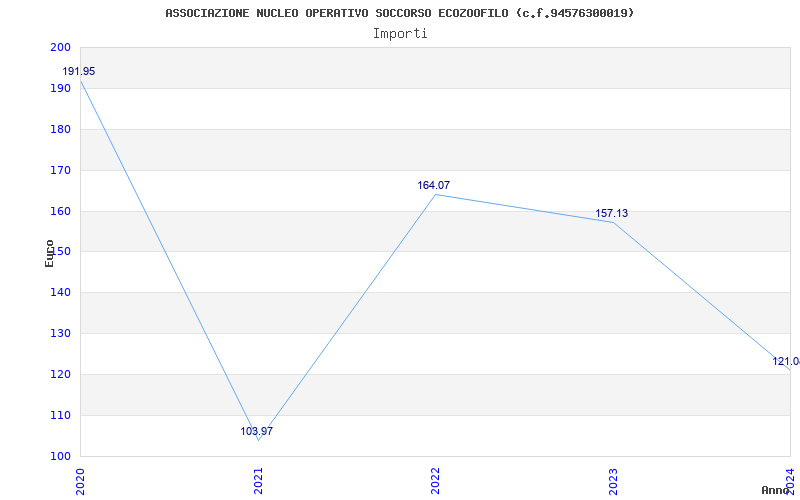
Task: Click the chart title ASSOCIAZIONE NUCLEO OPERATIVO SOCCORSO ECOZOOFILO
Action: (399, 13)
